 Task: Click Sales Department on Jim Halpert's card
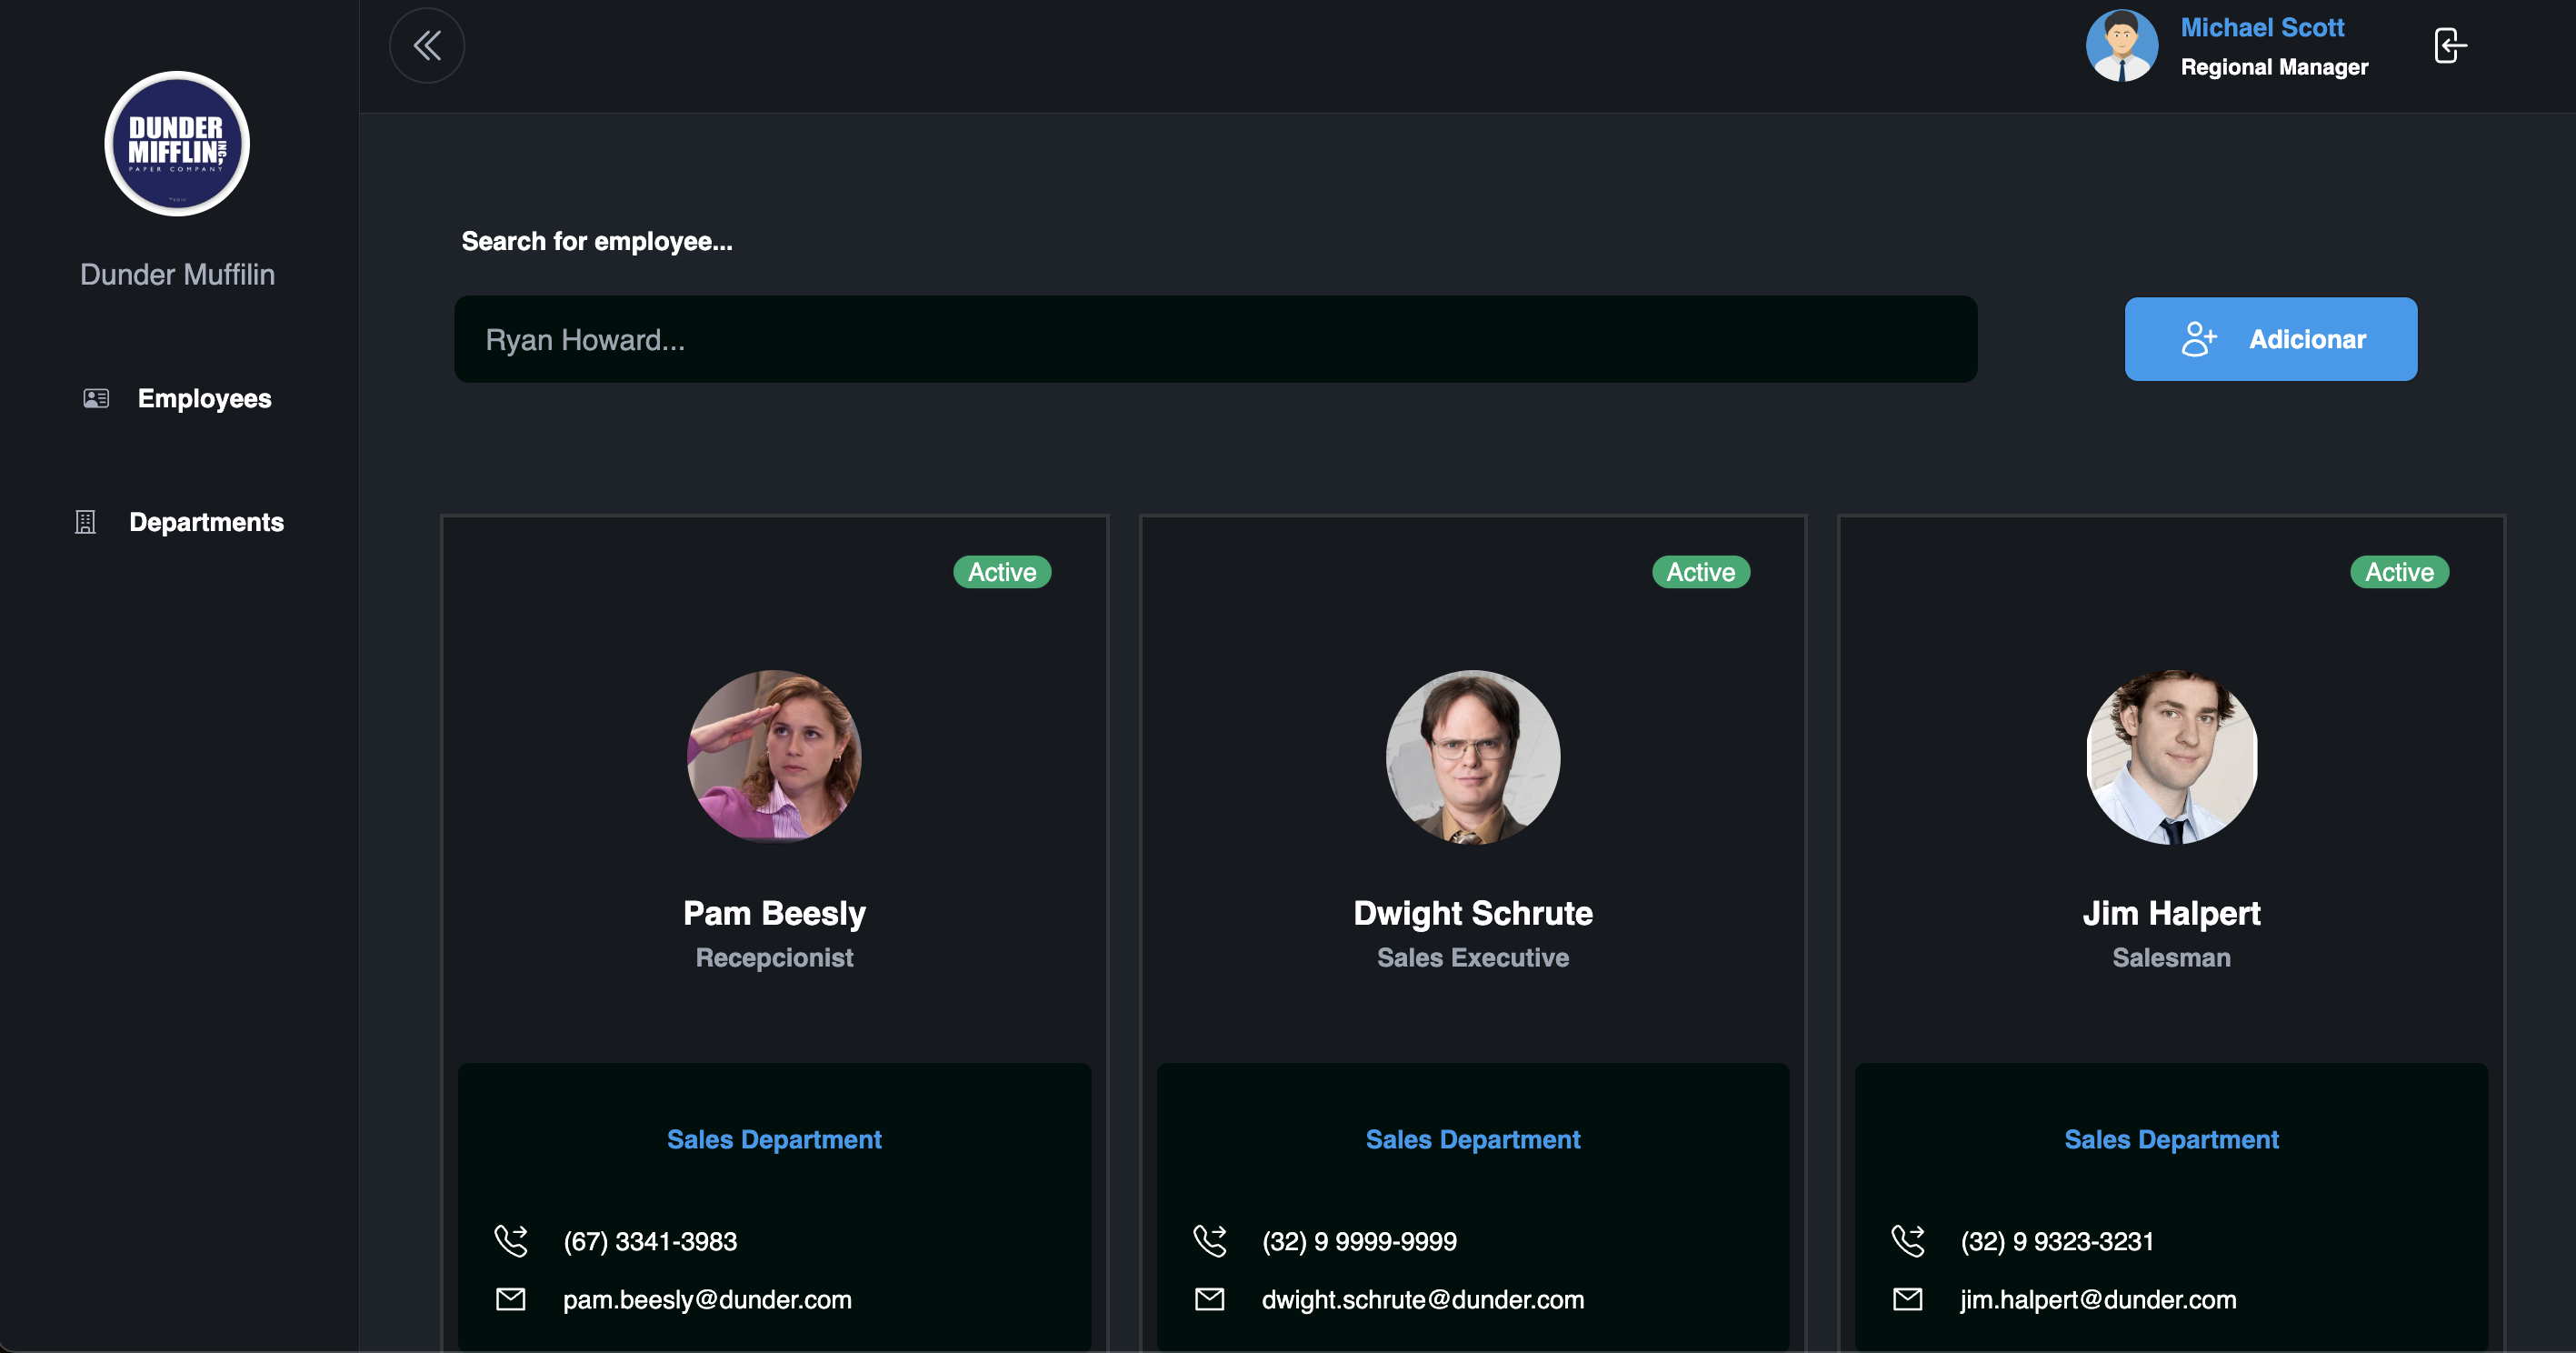(x=2172, y=1139)
